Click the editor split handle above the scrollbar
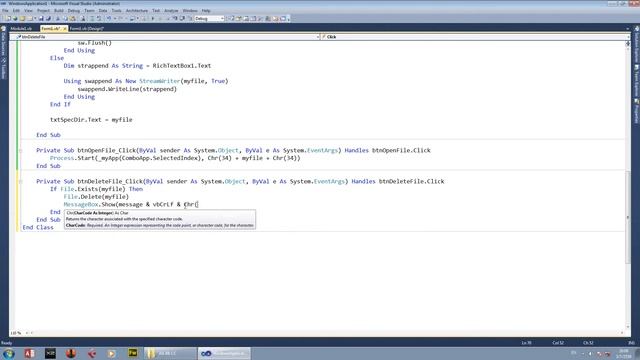640x360 pixels. click(x=628, y=43)
